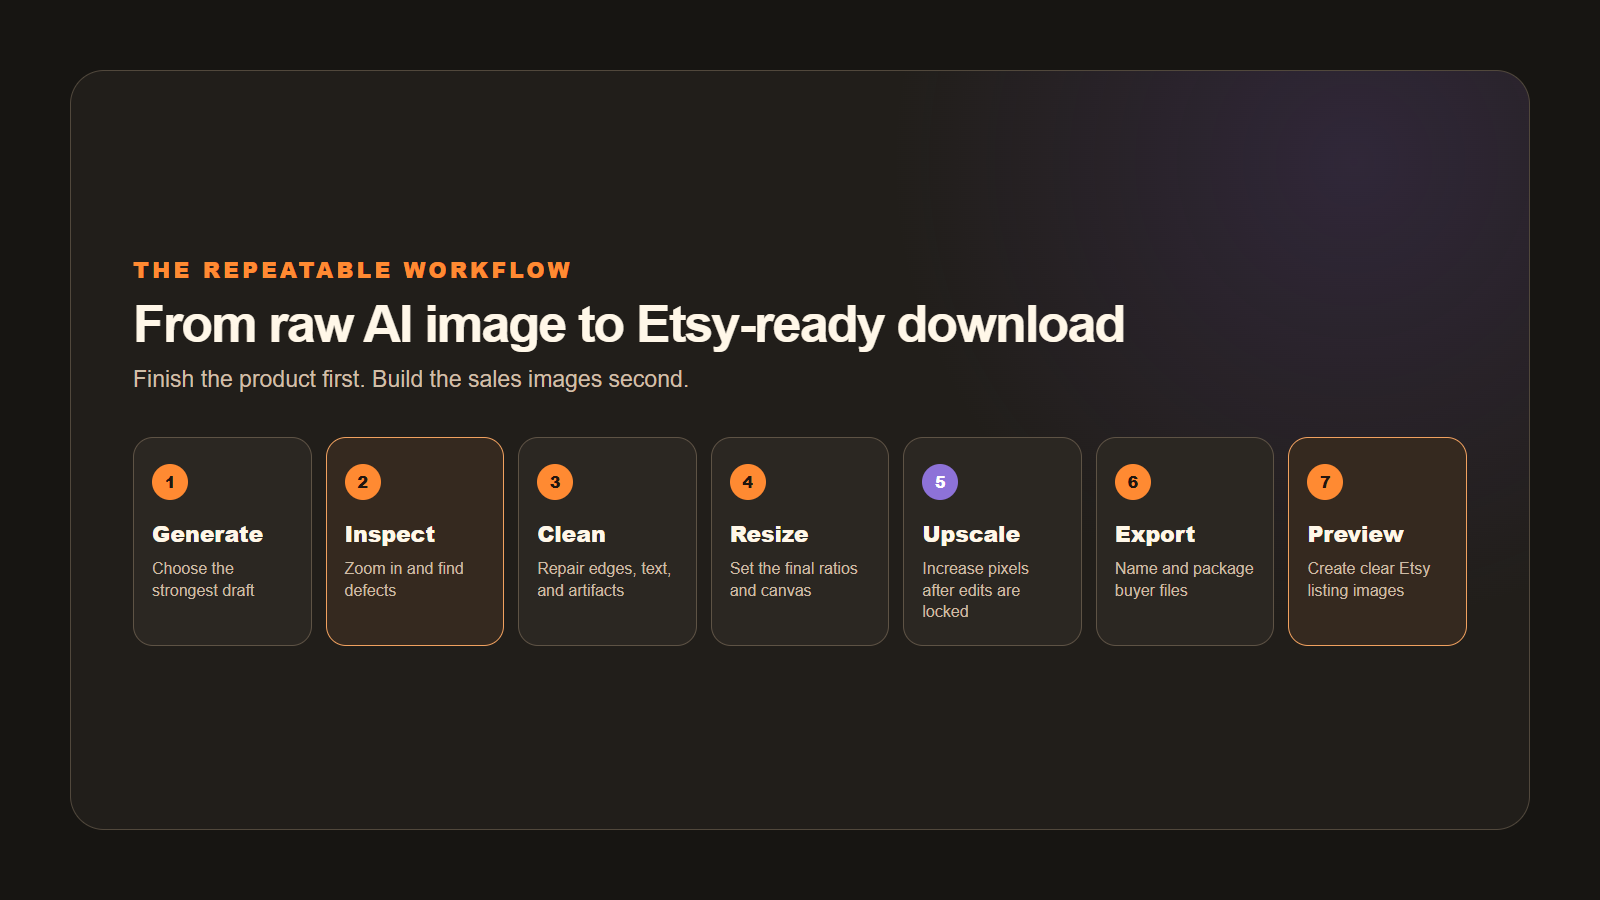The height and width of the screenshot is (900, 1600).
Task: Click 'Create clear Etsy listing images' text
Action: tap(1369, 579)
